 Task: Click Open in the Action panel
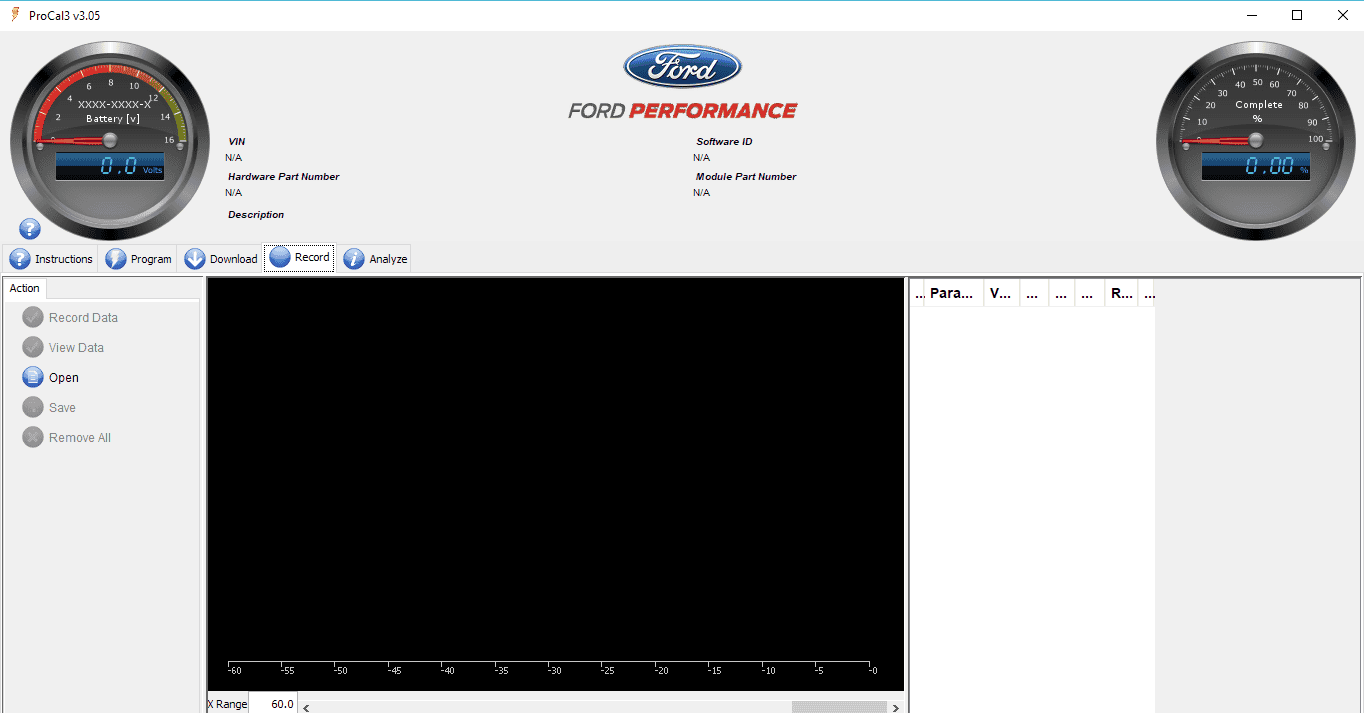(x=50, y=378)
